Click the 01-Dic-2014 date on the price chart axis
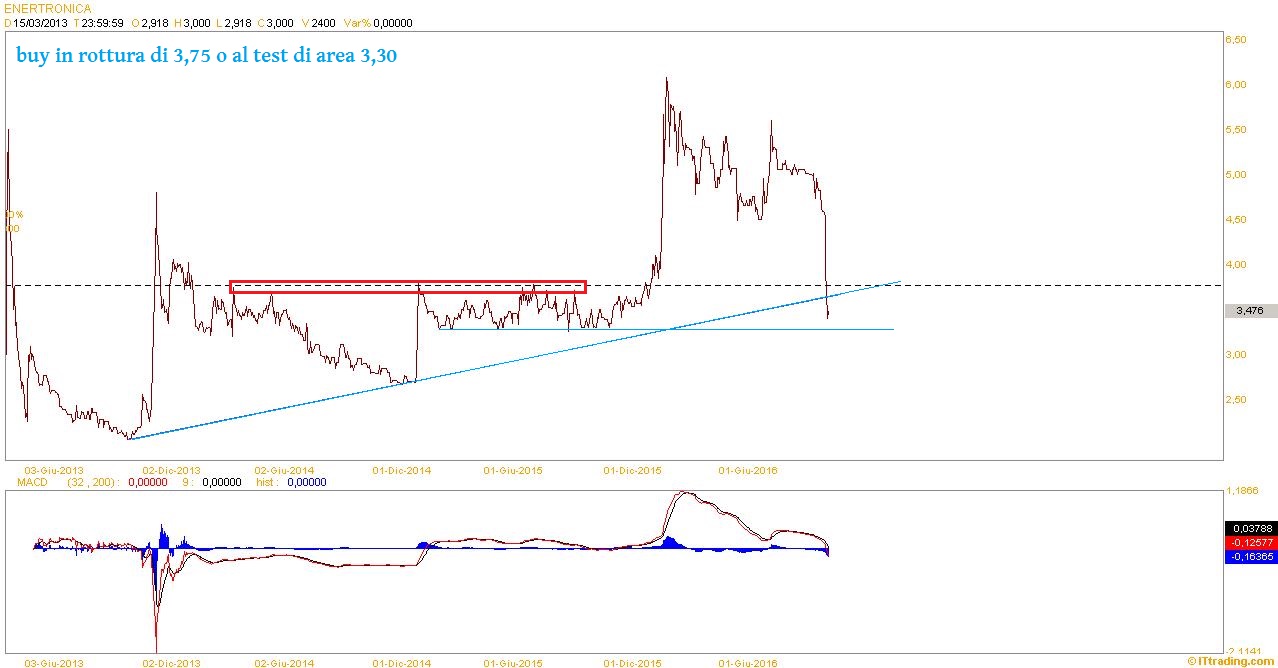This screenshot has width=1278, height=668. 401,470
